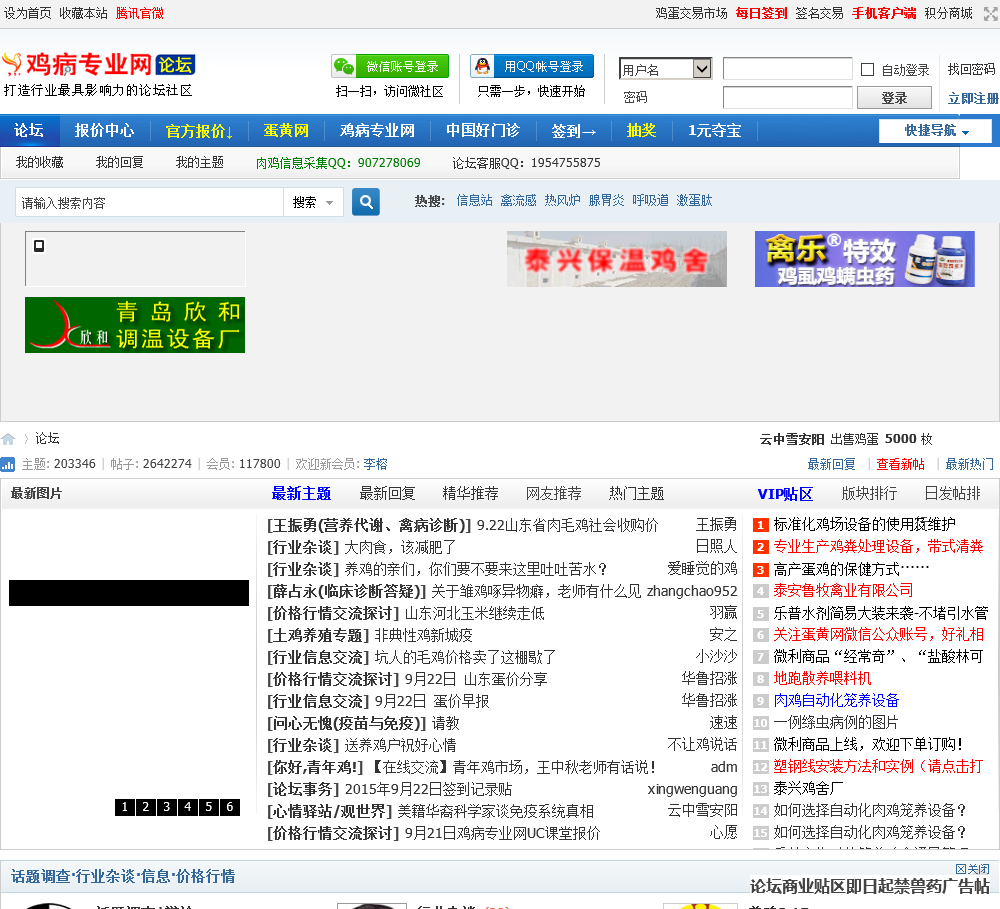1000x909 pixels.
Task: Open VIP post 地跑散养喂料机
Action: point(822,679)
